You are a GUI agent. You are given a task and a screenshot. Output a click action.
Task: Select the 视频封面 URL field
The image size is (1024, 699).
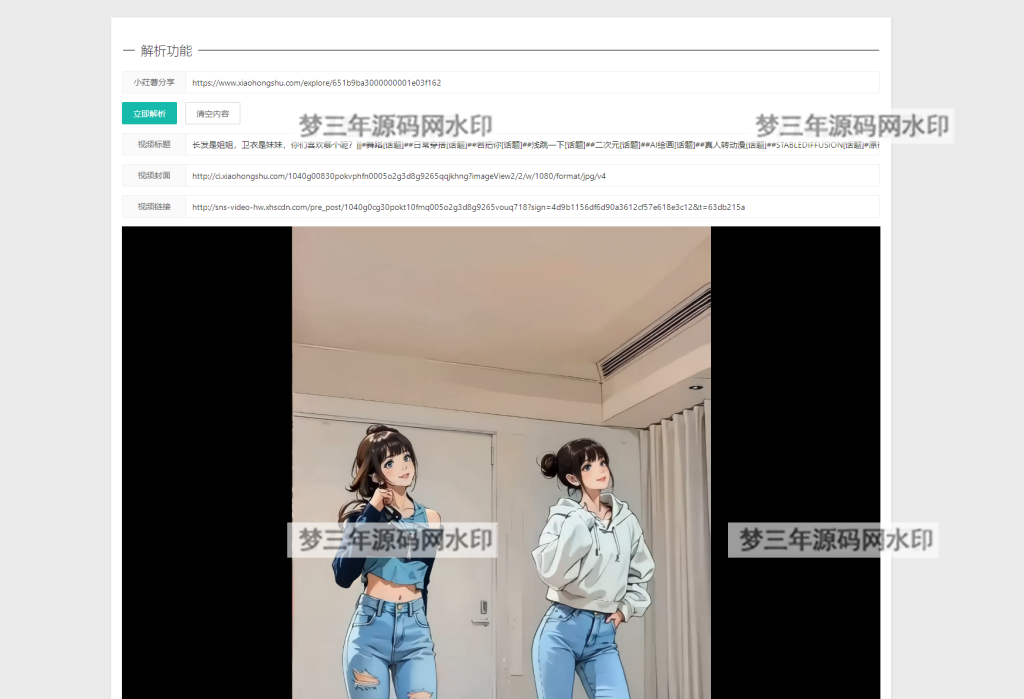pyautogui.click(x=532, y=176)
